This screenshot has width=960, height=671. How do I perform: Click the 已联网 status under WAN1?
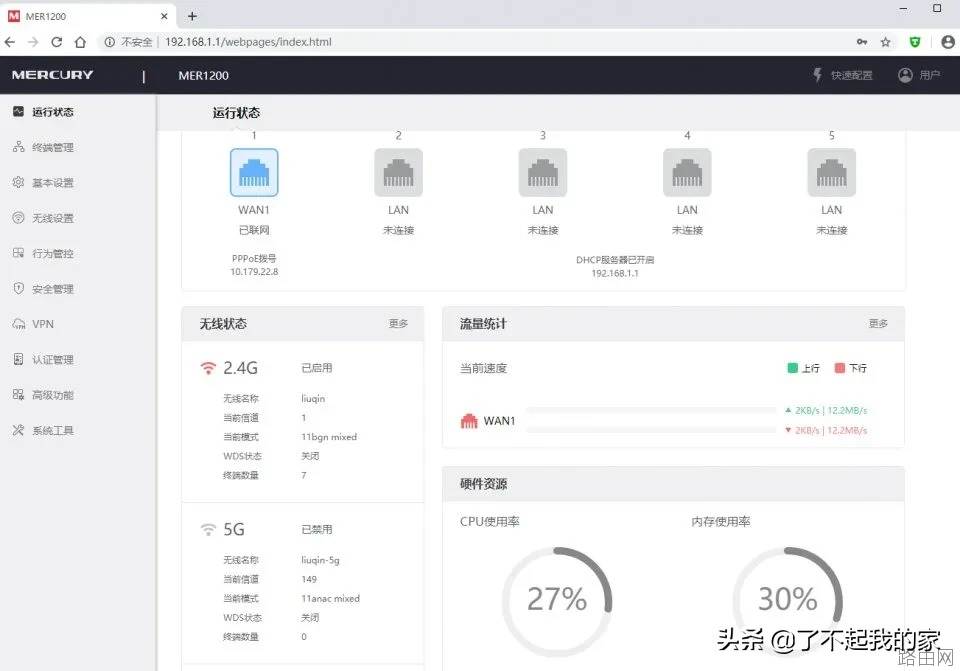(x=254, y=230)
